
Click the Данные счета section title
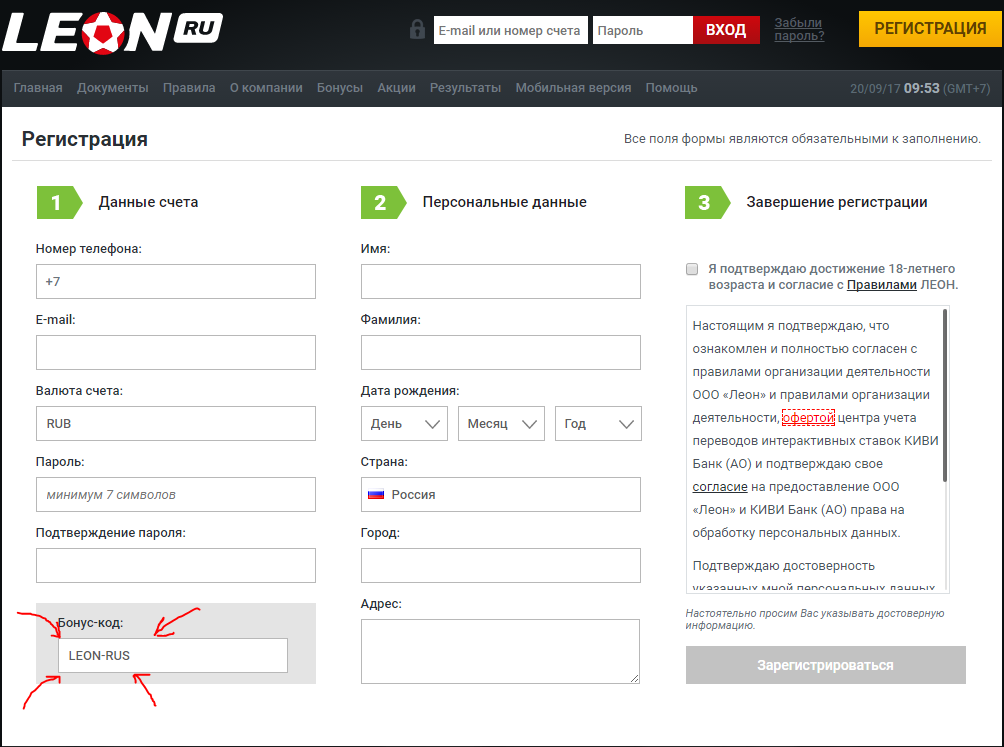[149, 202]
